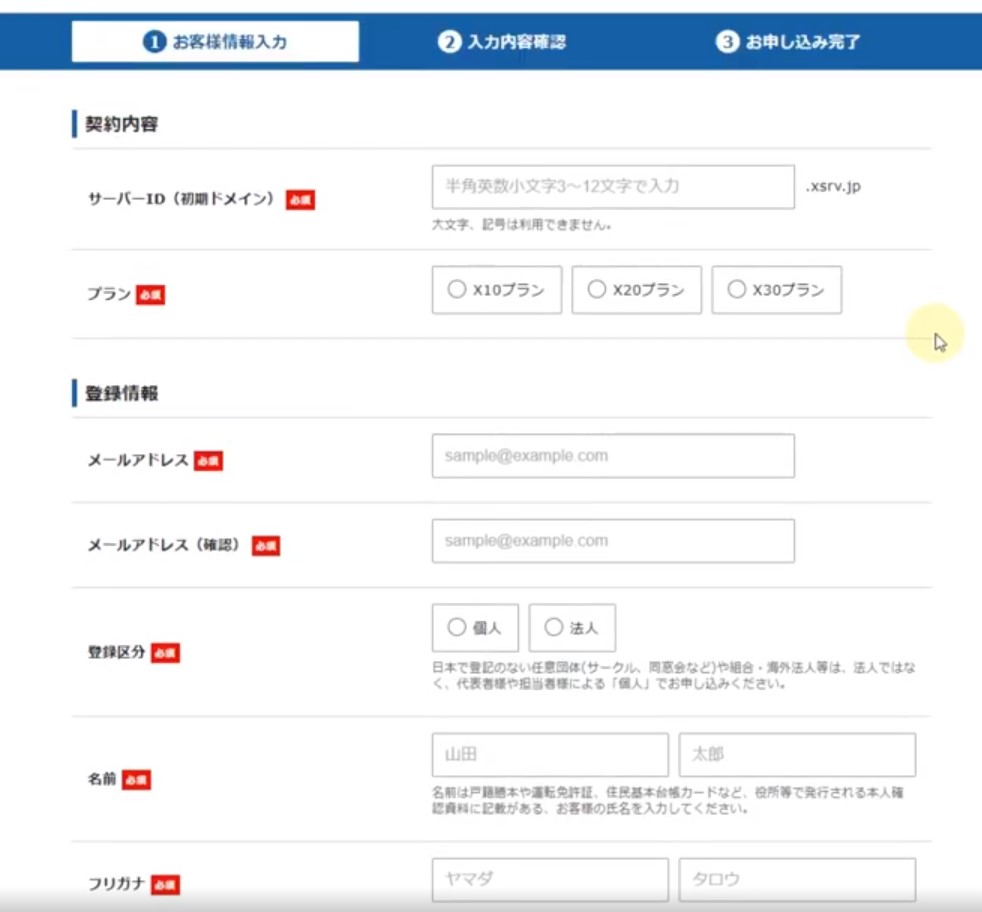Choose the X10プラン radio option

coord(497,290)
